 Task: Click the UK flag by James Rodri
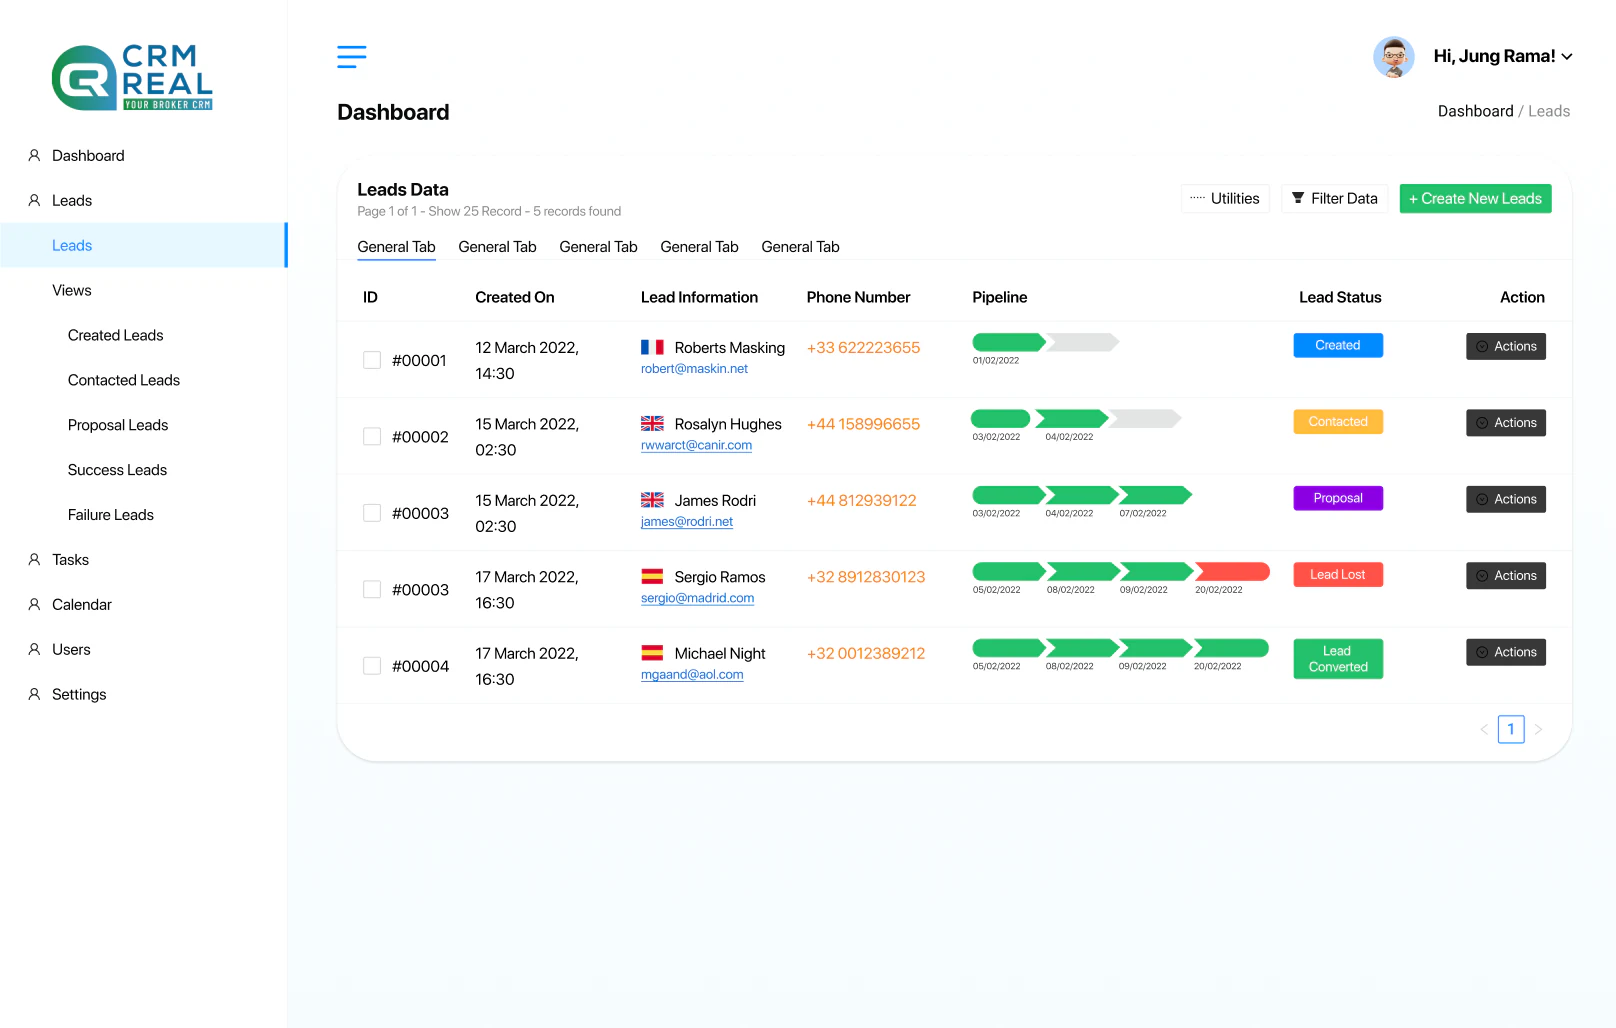[652, 500]
